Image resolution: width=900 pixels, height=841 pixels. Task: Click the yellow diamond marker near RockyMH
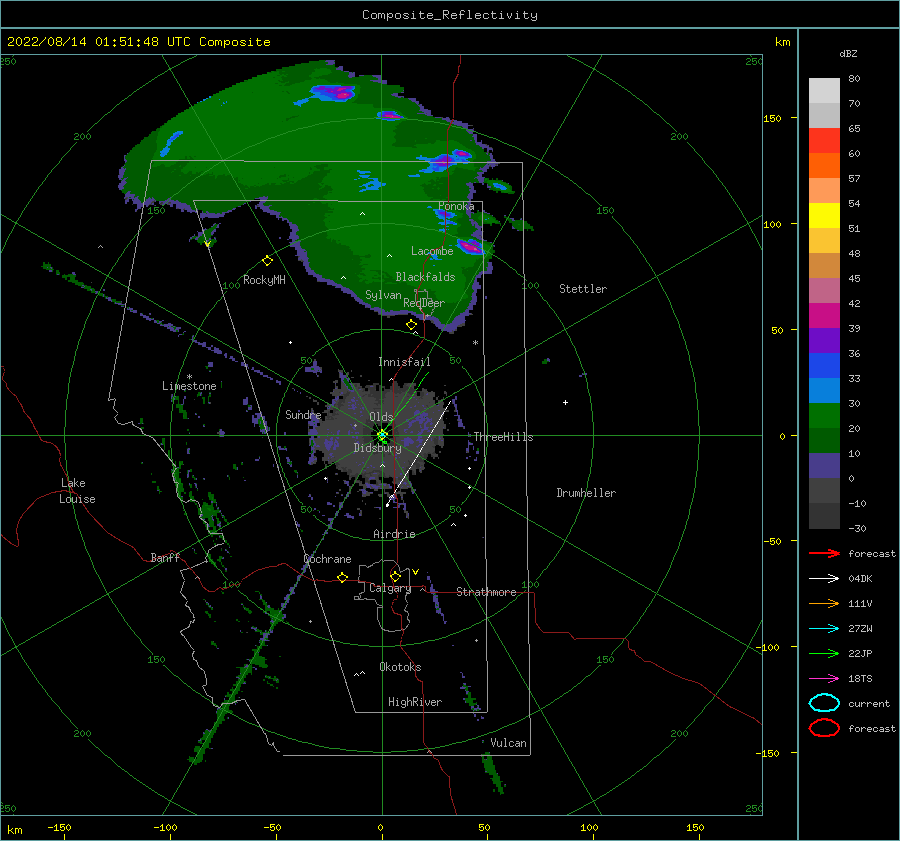pyautogui.click(x=267, y=261)
